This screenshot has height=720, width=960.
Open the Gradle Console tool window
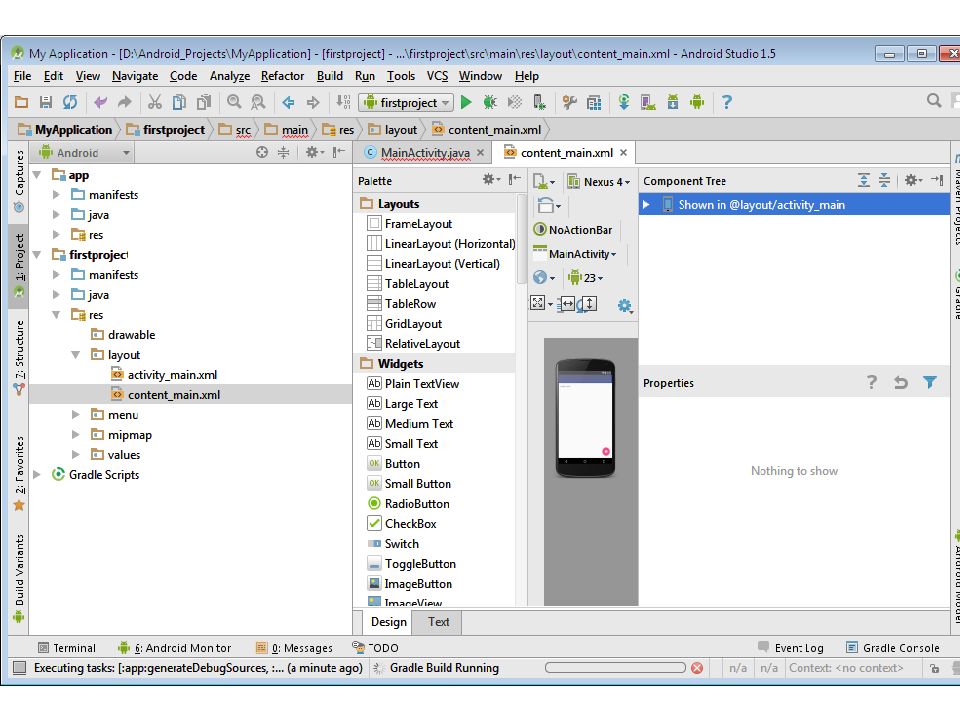coord(893,648)
